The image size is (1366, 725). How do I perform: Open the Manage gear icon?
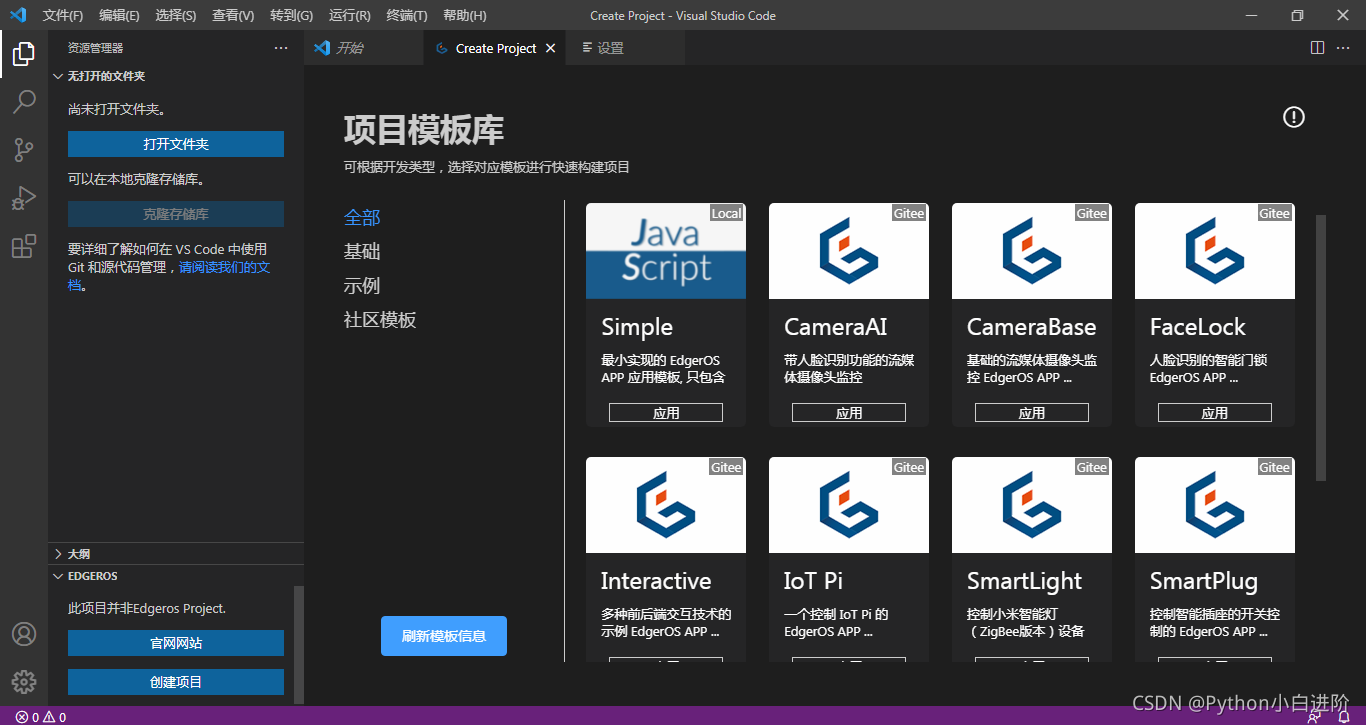[24, 682]
